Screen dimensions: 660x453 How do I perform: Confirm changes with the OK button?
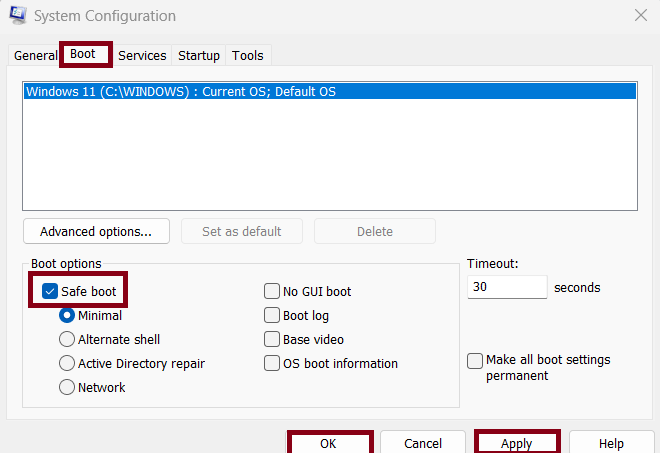pyautogui.click(x=330, y=443)
